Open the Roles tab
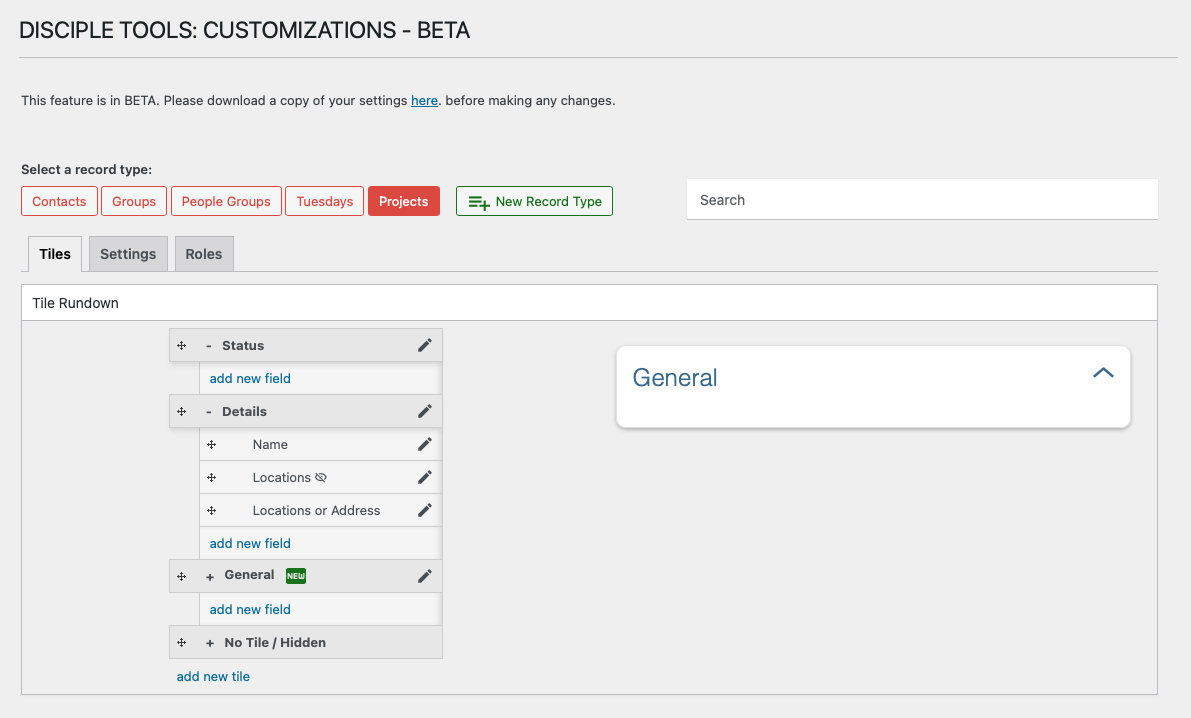1191x718 pixels. tap(204, 254)
